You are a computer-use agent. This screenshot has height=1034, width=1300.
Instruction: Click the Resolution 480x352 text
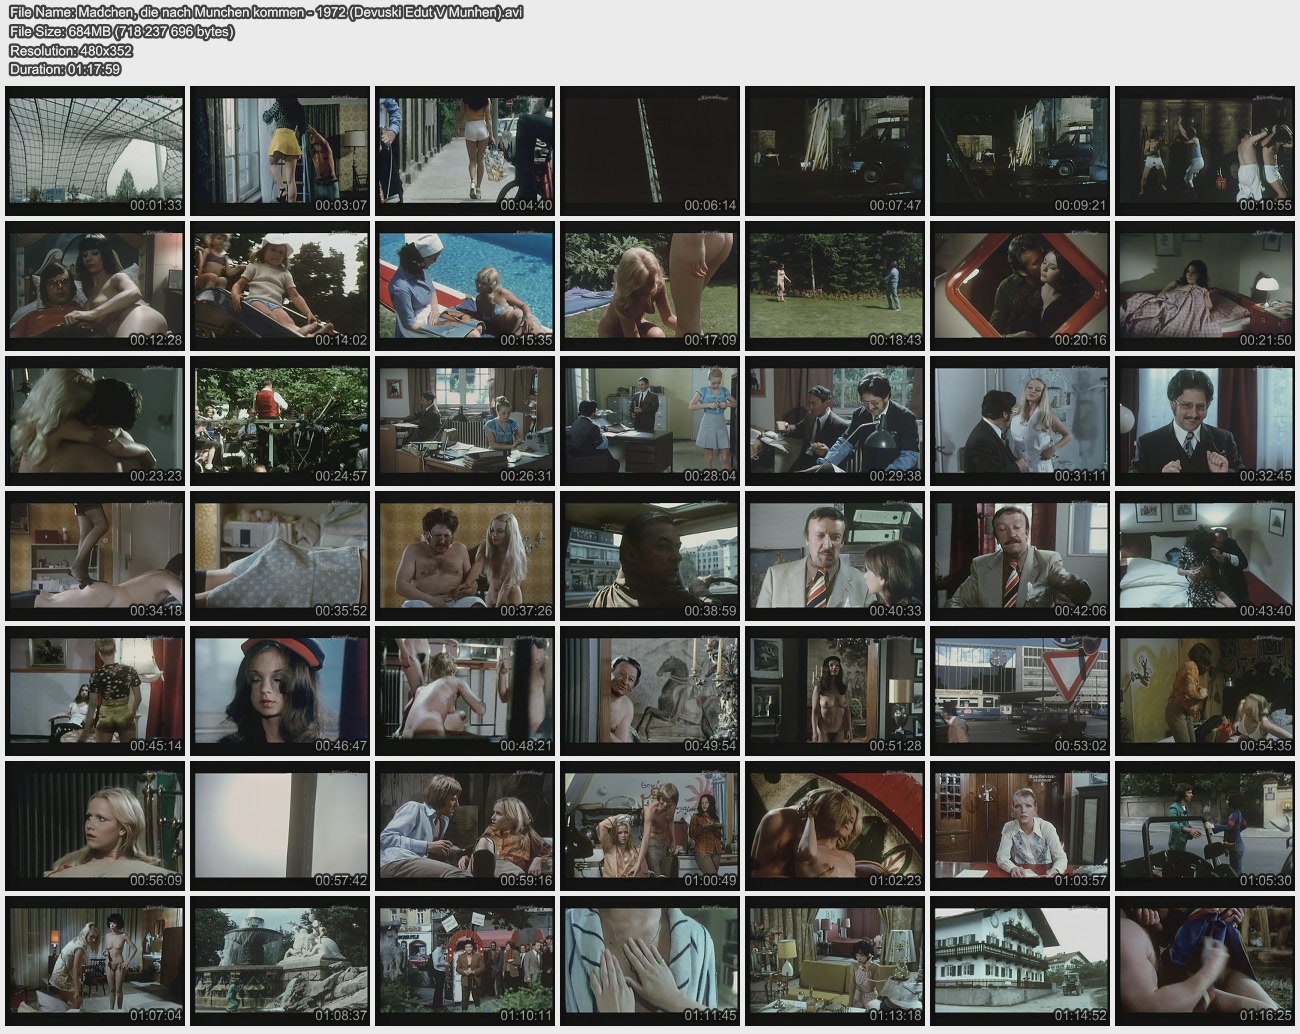[x=70, y=50]
